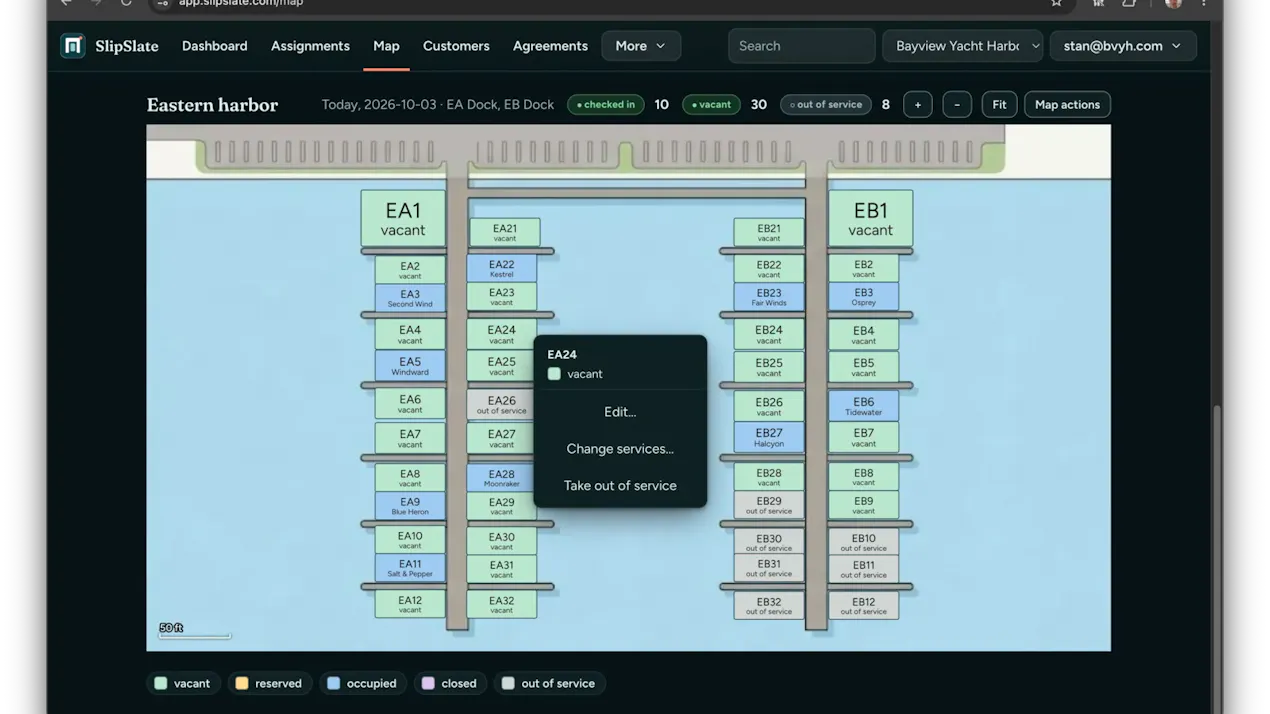Select slip EB1 on the map
This screenshot has width=1270, height=714.
[x=870, y=219]
